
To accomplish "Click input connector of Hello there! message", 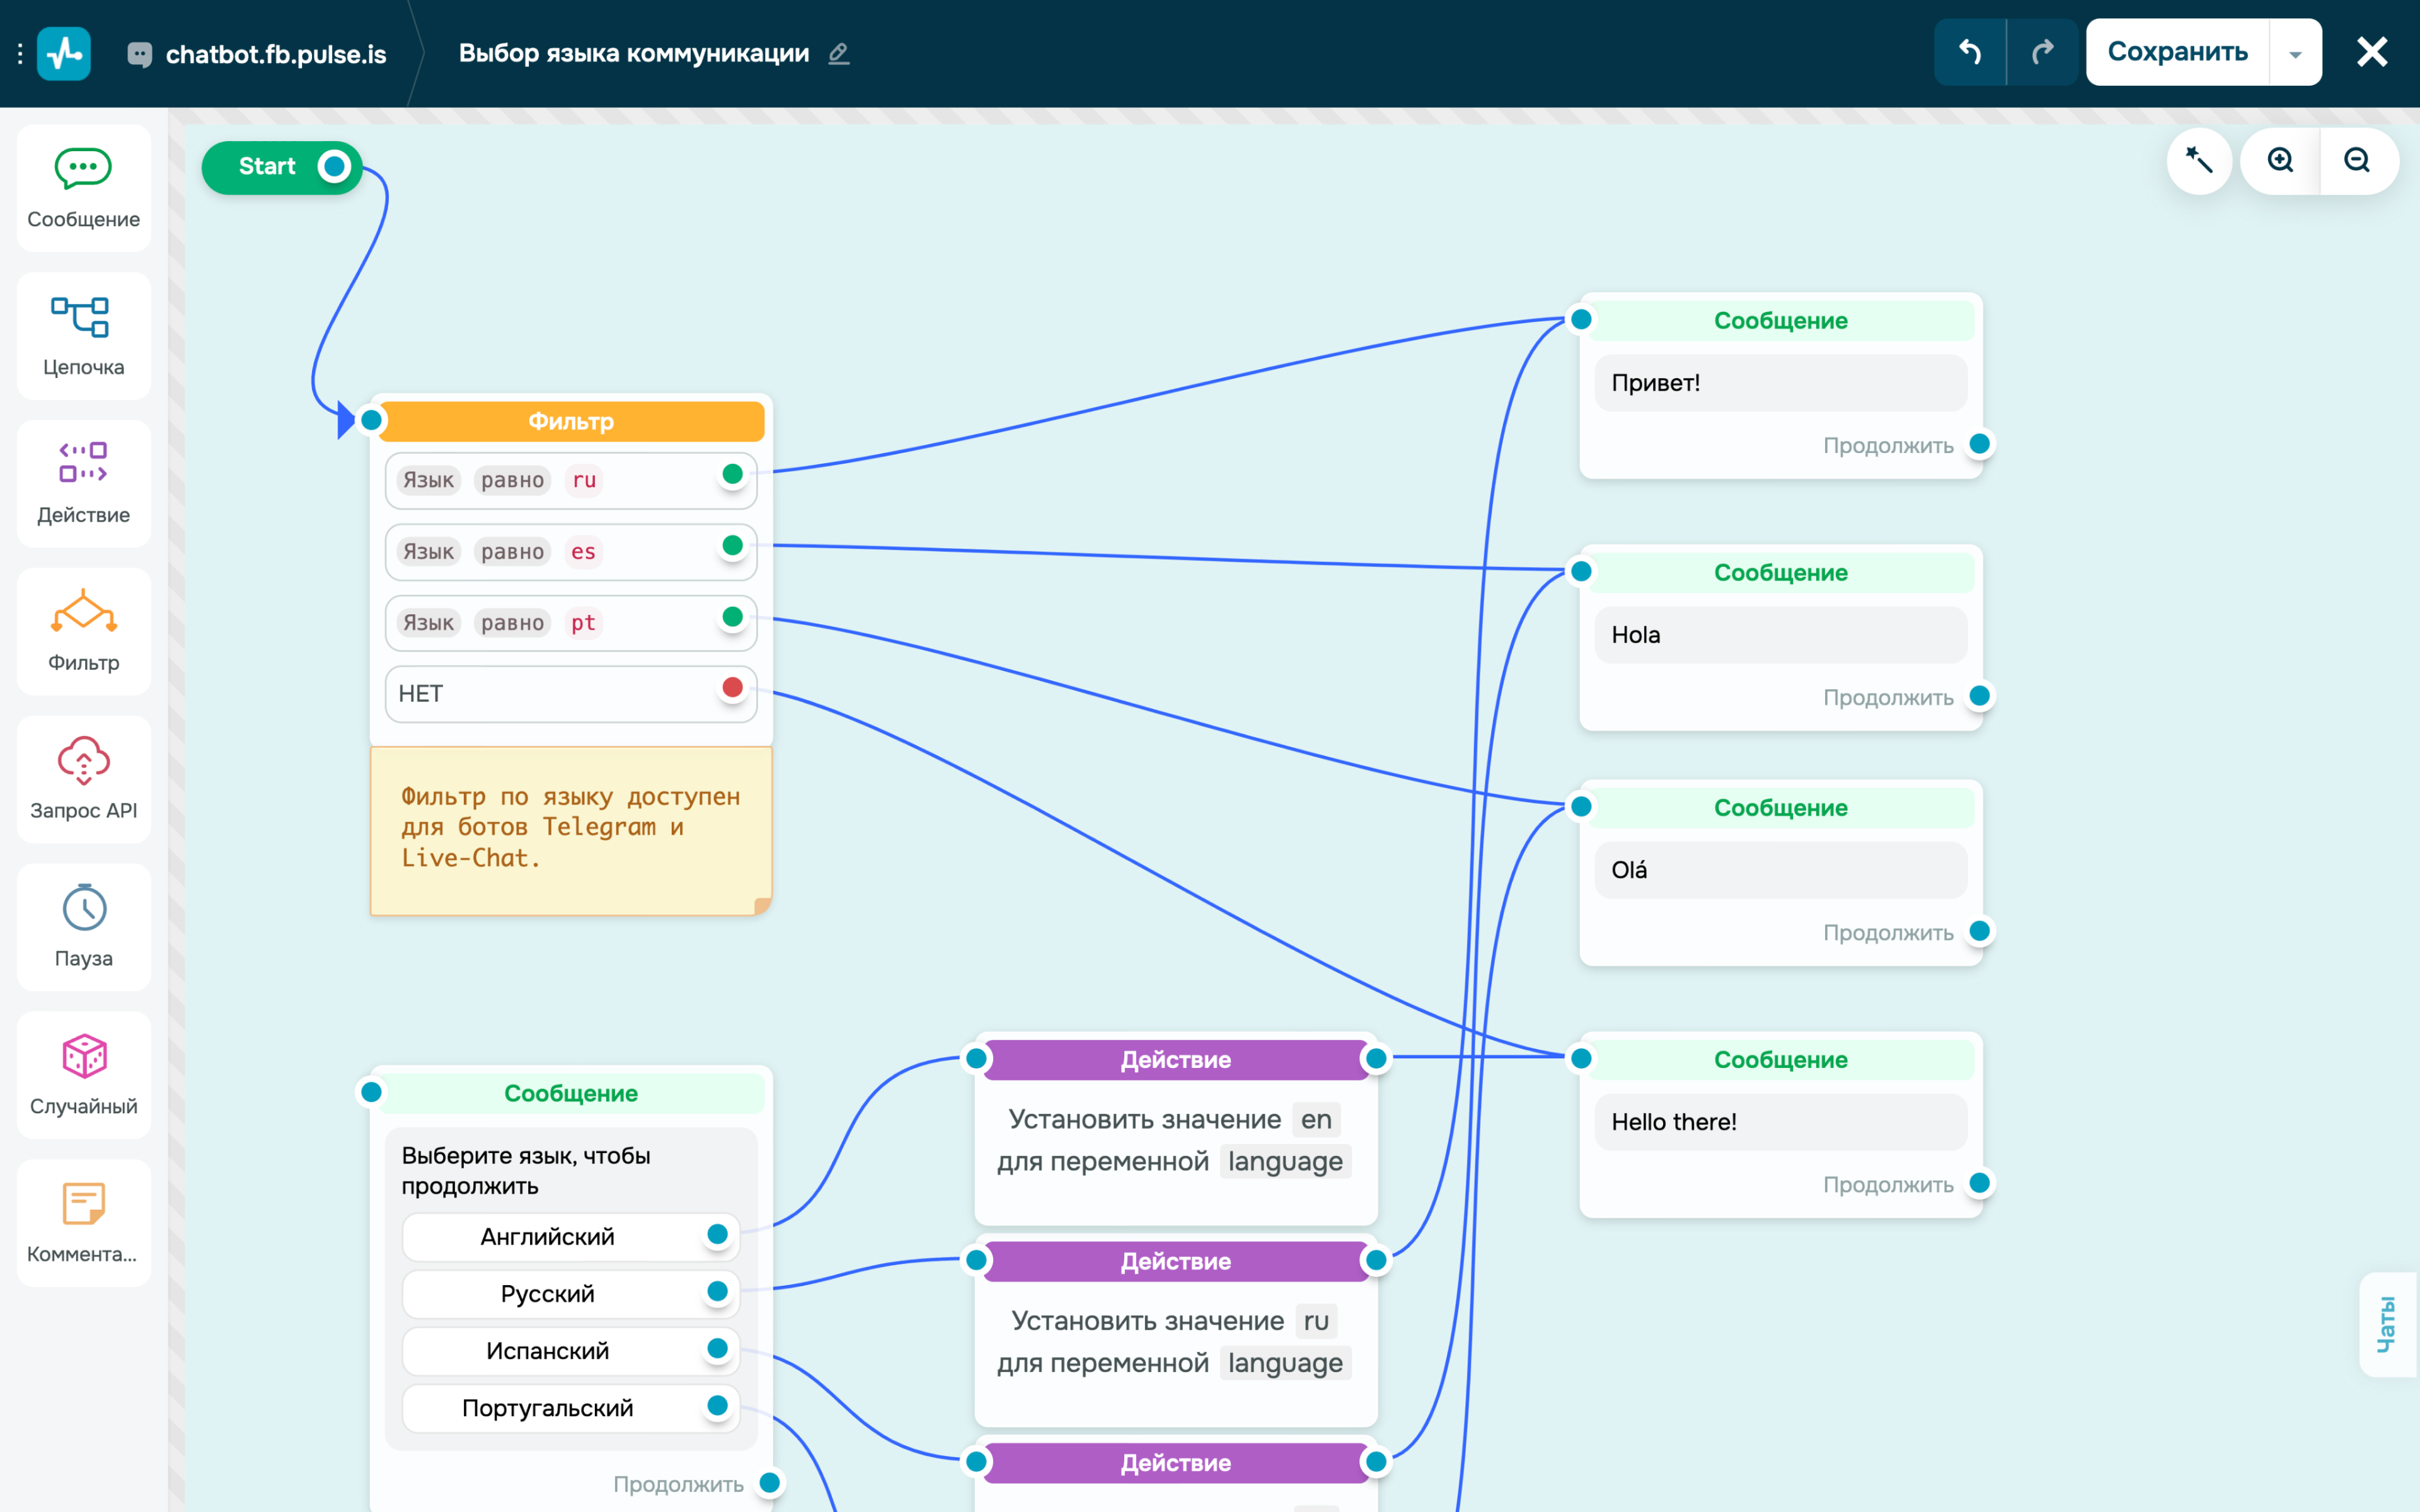I will tap(1581, 1059).
